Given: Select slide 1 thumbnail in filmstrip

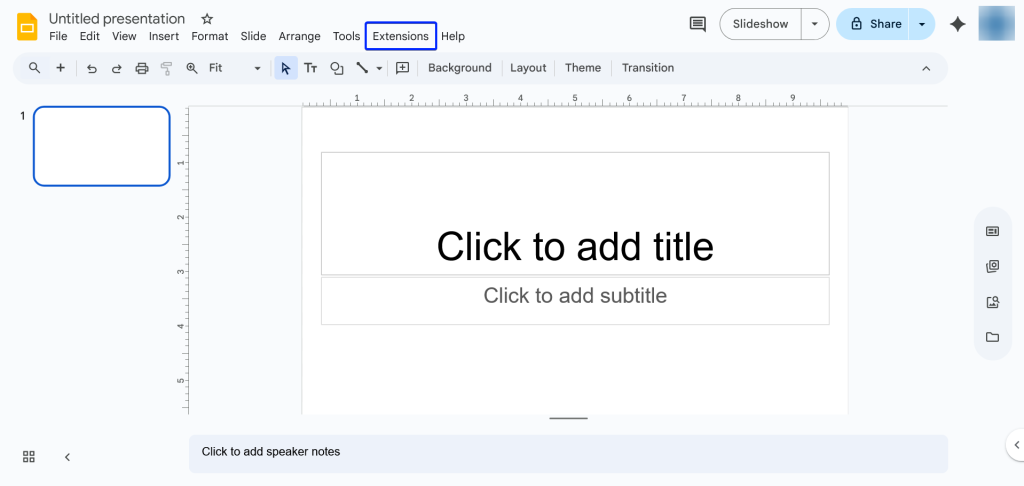Looking at the screenshot, I should point(102,146).
